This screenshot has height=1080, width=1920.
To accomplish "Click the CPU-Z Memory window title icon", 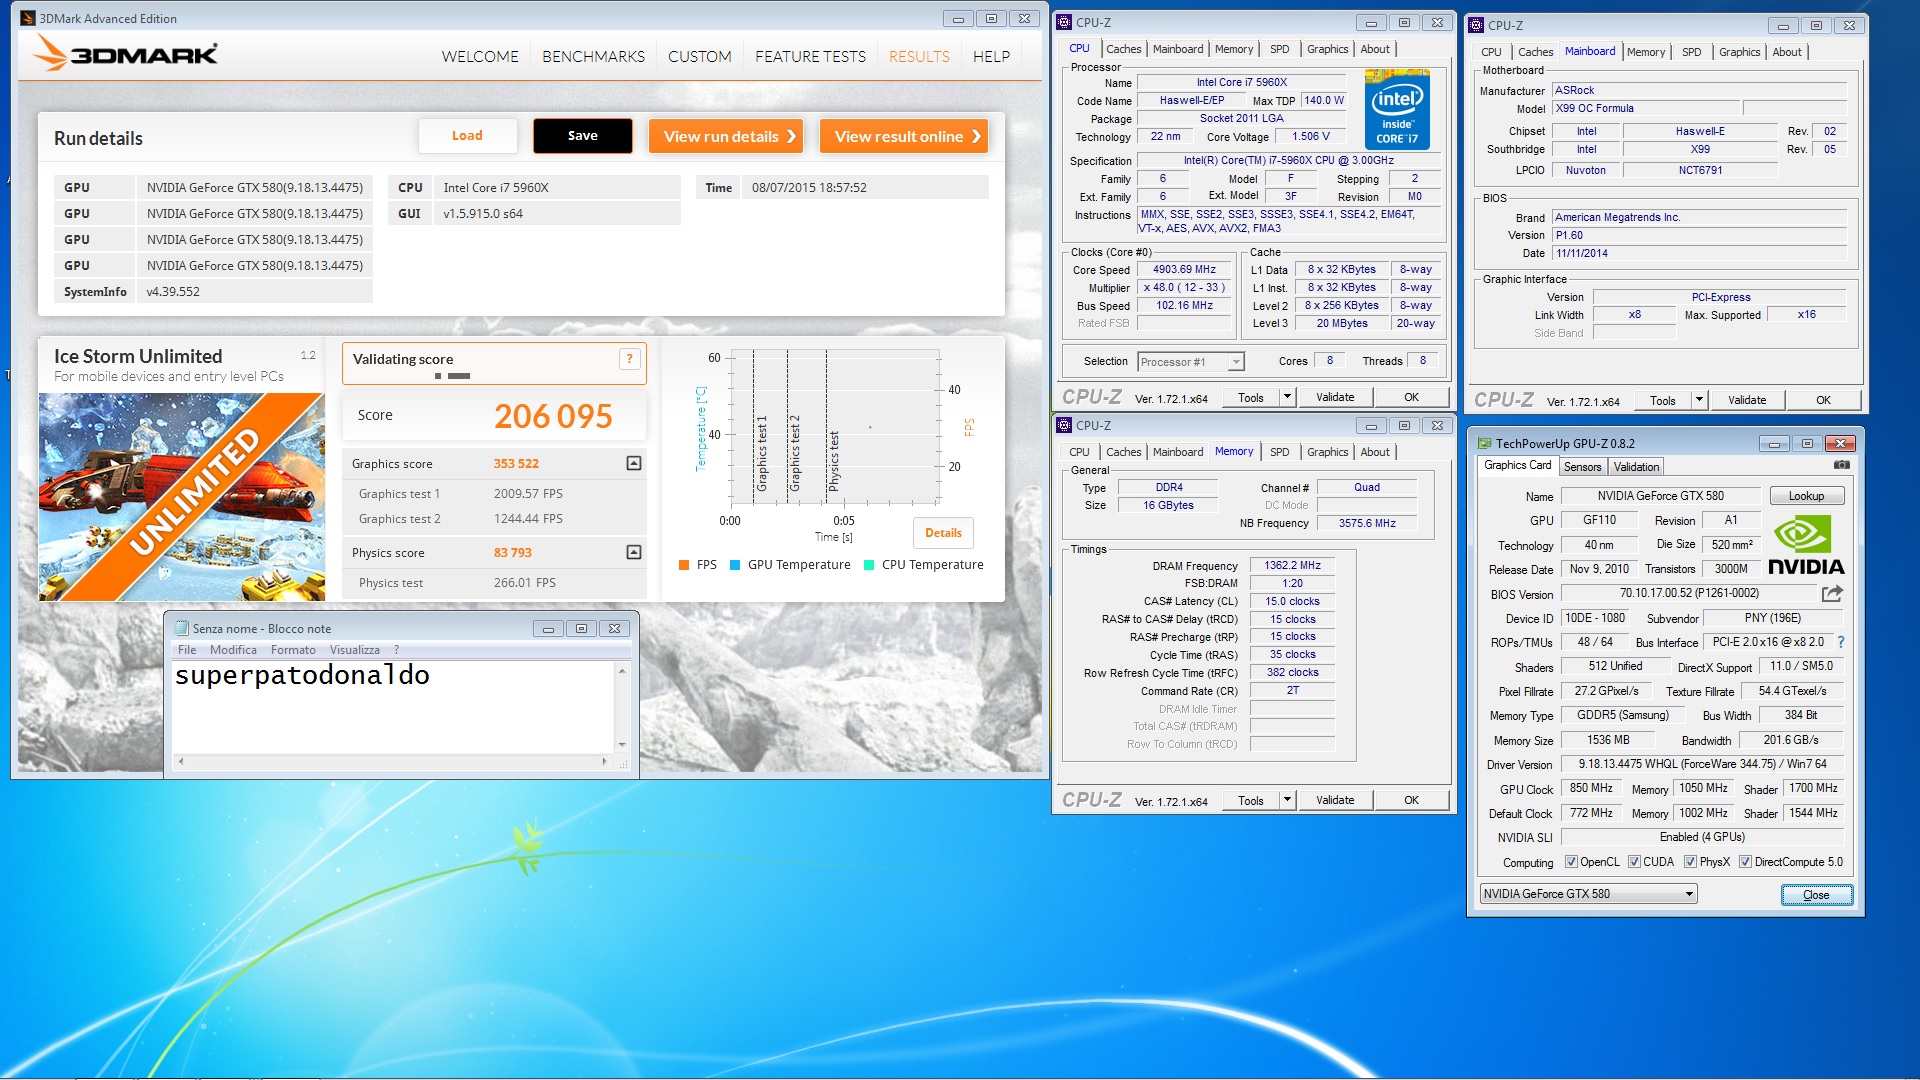I will click(1064, 425).
